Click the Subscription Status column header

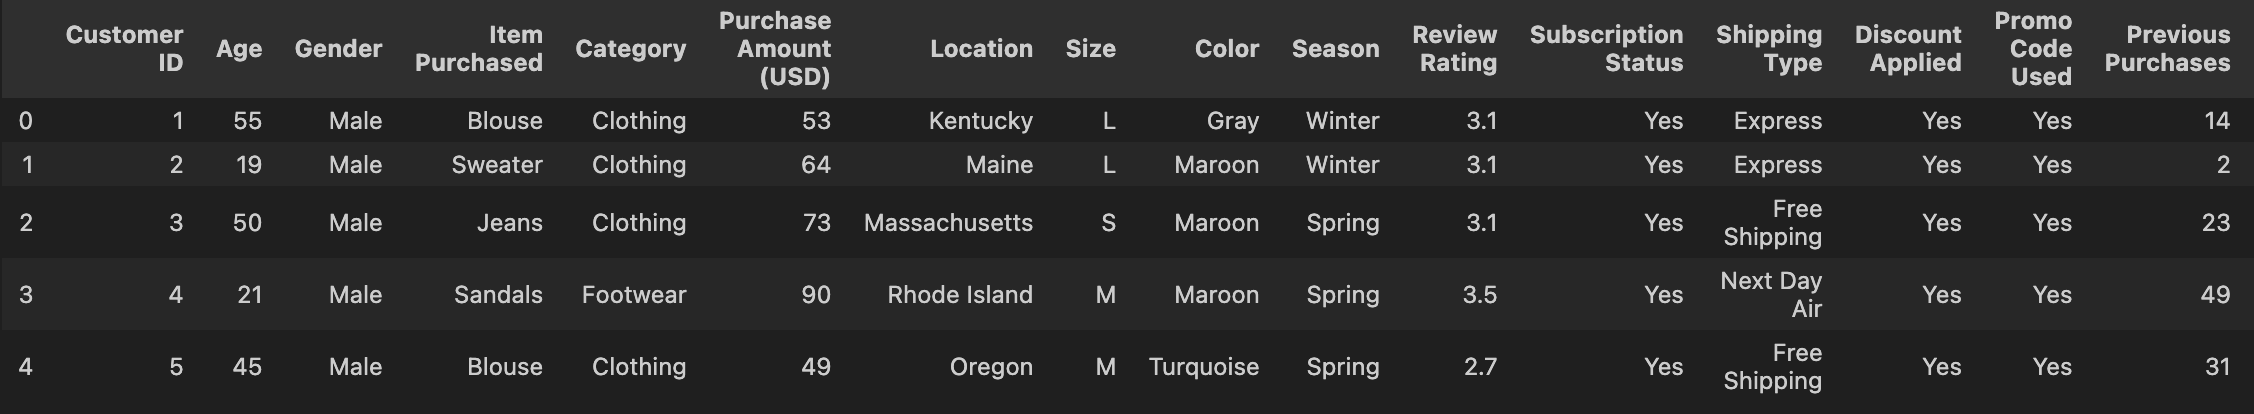pos(1606,49)
